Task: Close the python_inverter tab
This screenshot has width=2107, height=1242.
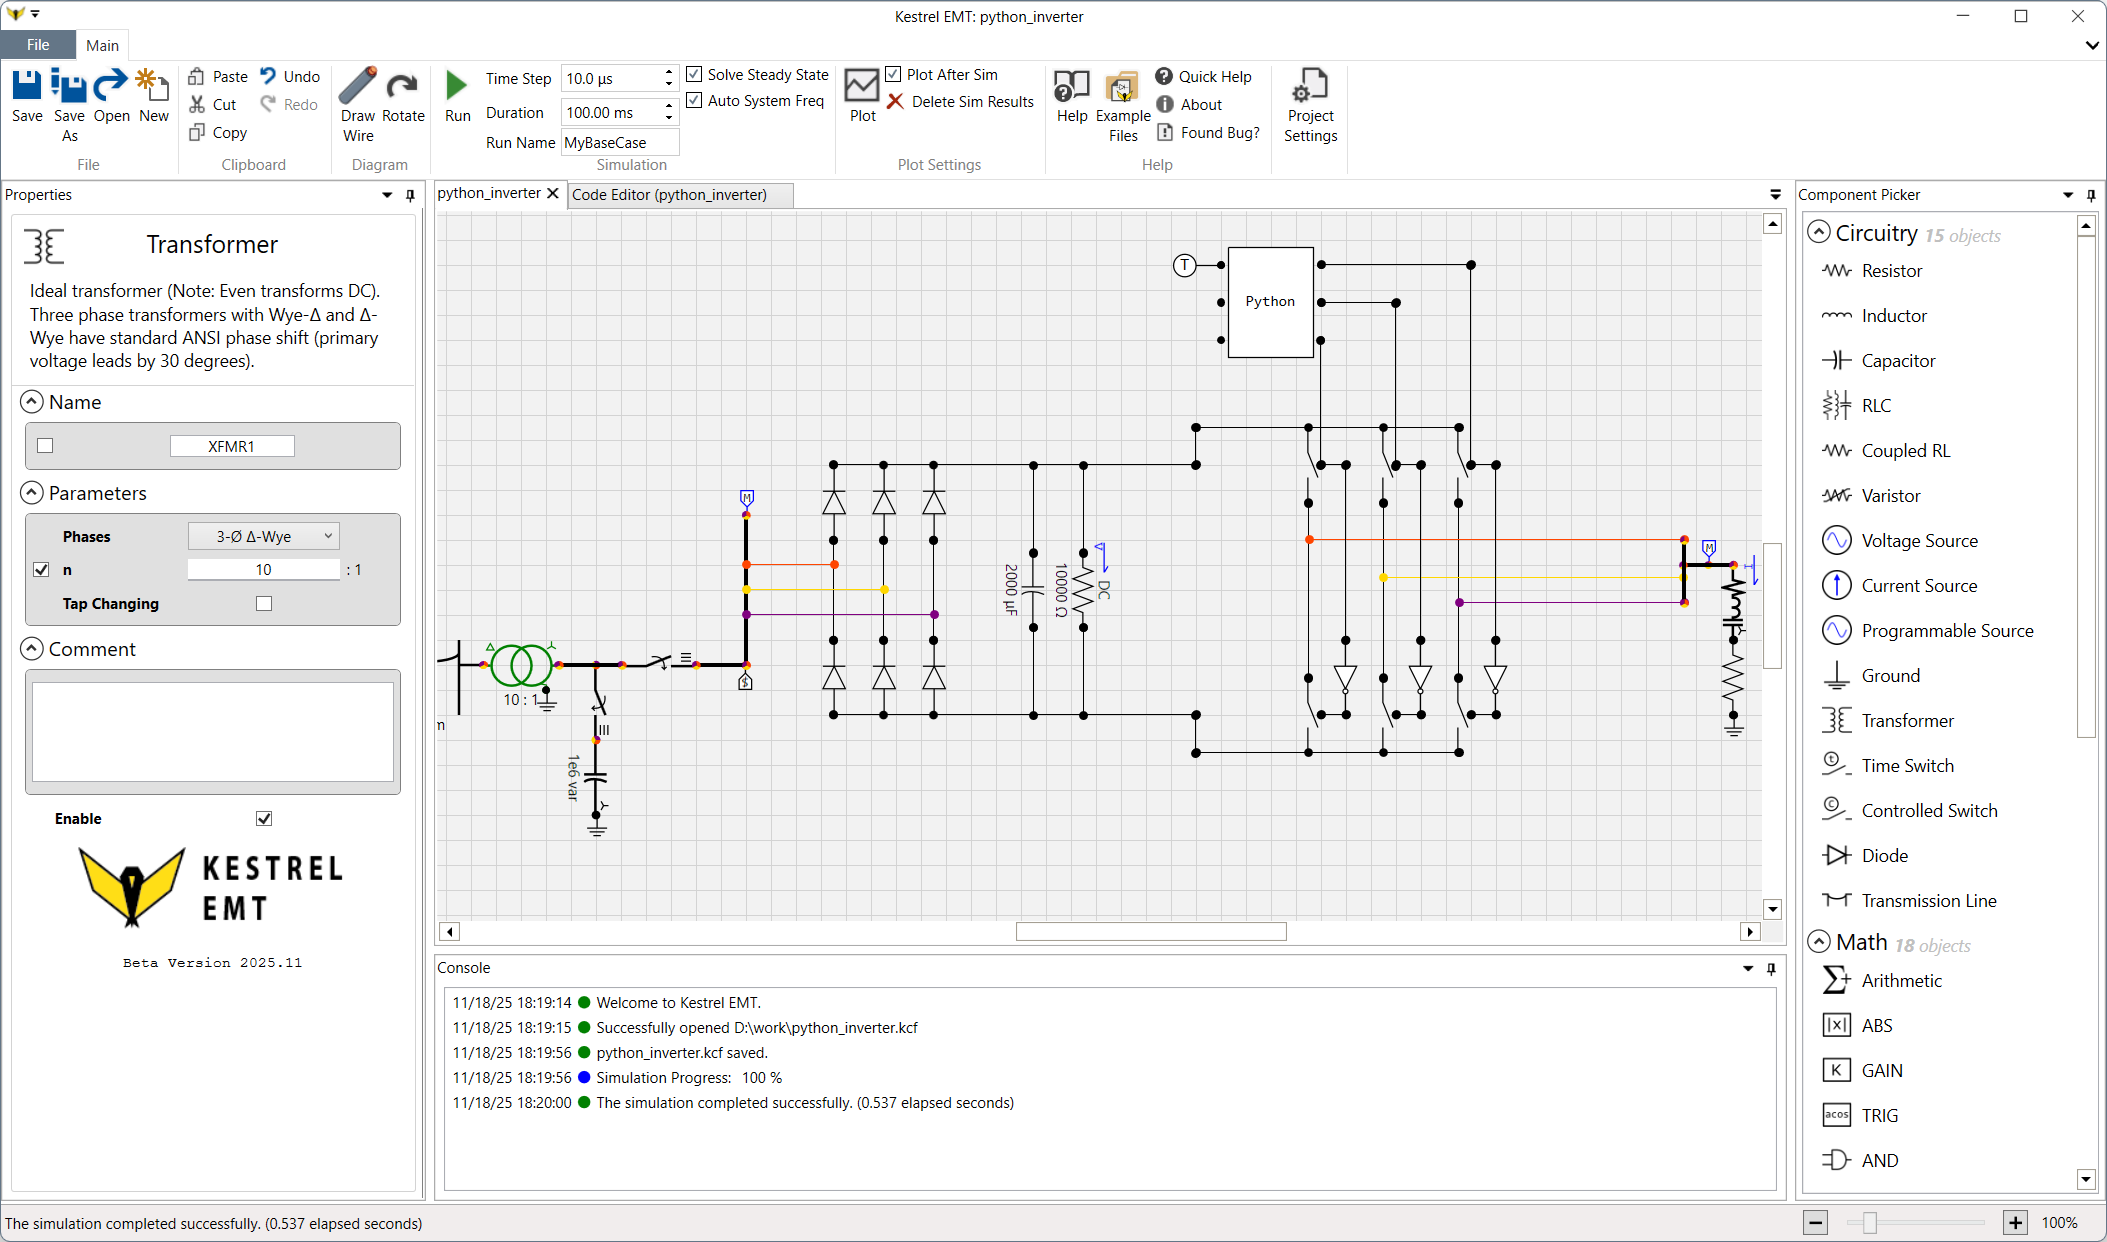Action: [x=553, y=193]
